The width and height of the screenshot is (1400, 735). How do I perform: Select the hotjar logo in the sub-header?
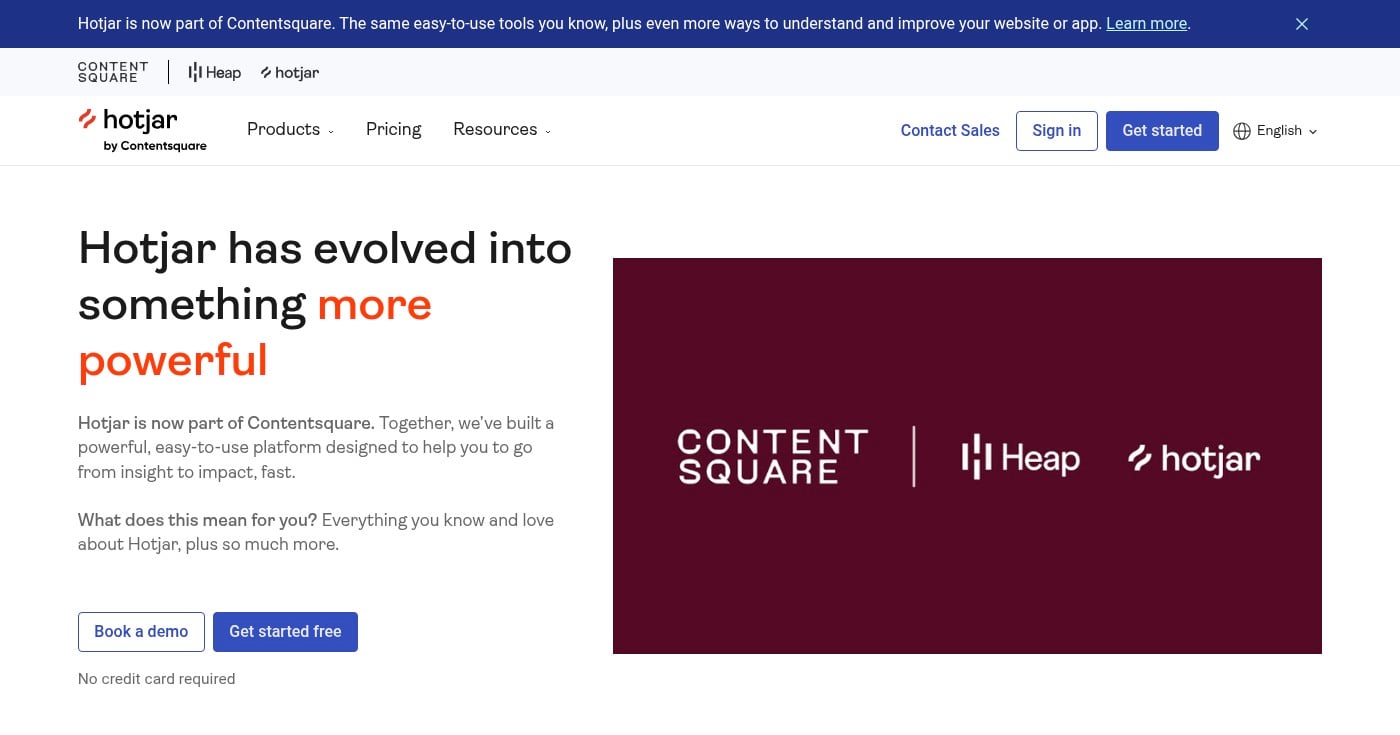[289, 72]
